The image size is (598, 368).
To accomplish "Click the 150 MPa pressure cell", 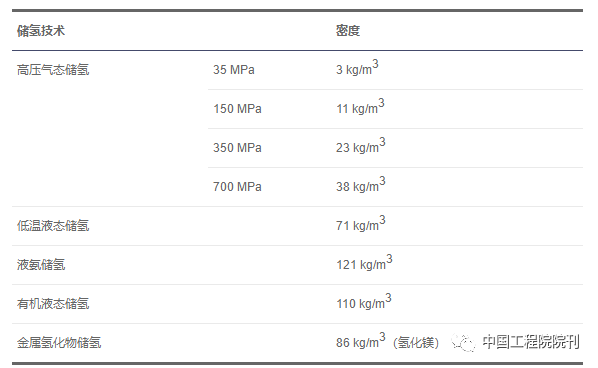I will tap(237, 109).
